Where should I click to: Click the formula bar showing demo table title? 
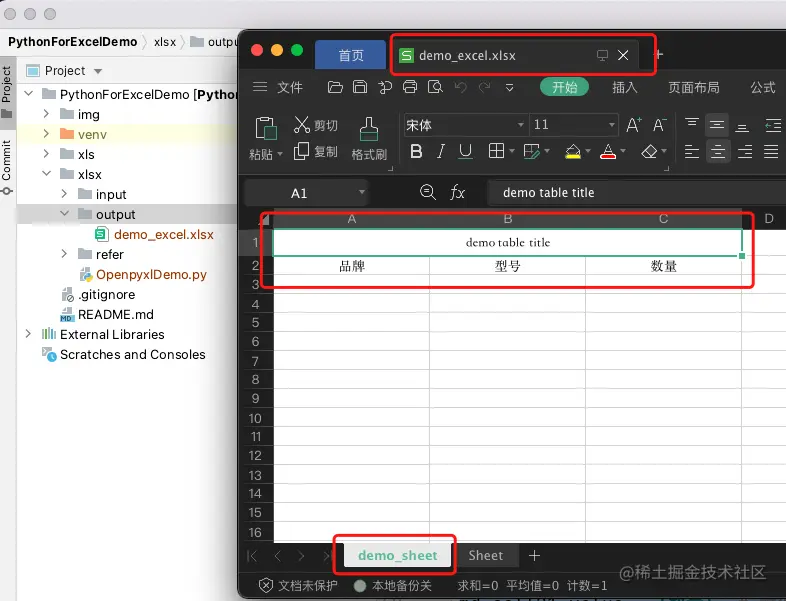637,192
